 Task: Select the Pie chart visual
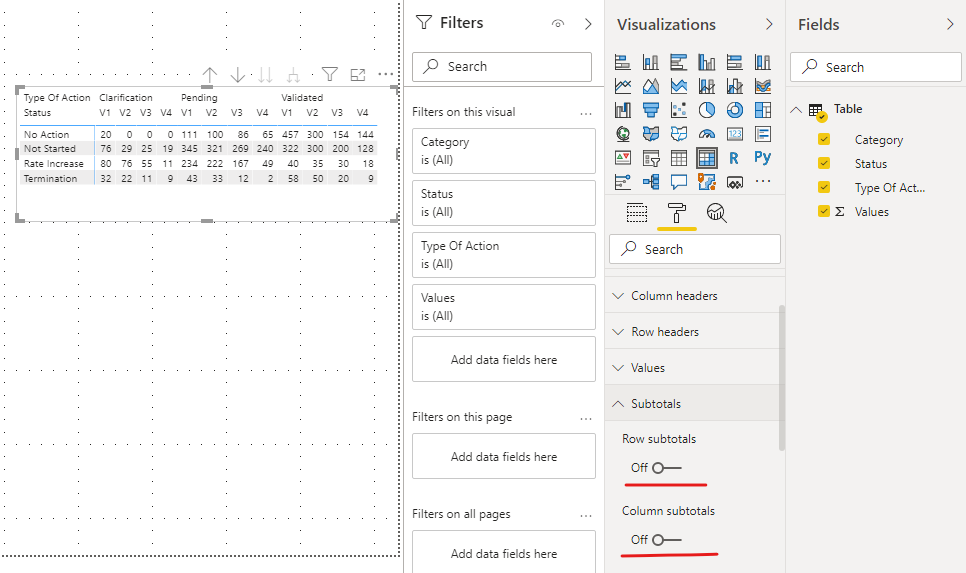pos(707,110)
